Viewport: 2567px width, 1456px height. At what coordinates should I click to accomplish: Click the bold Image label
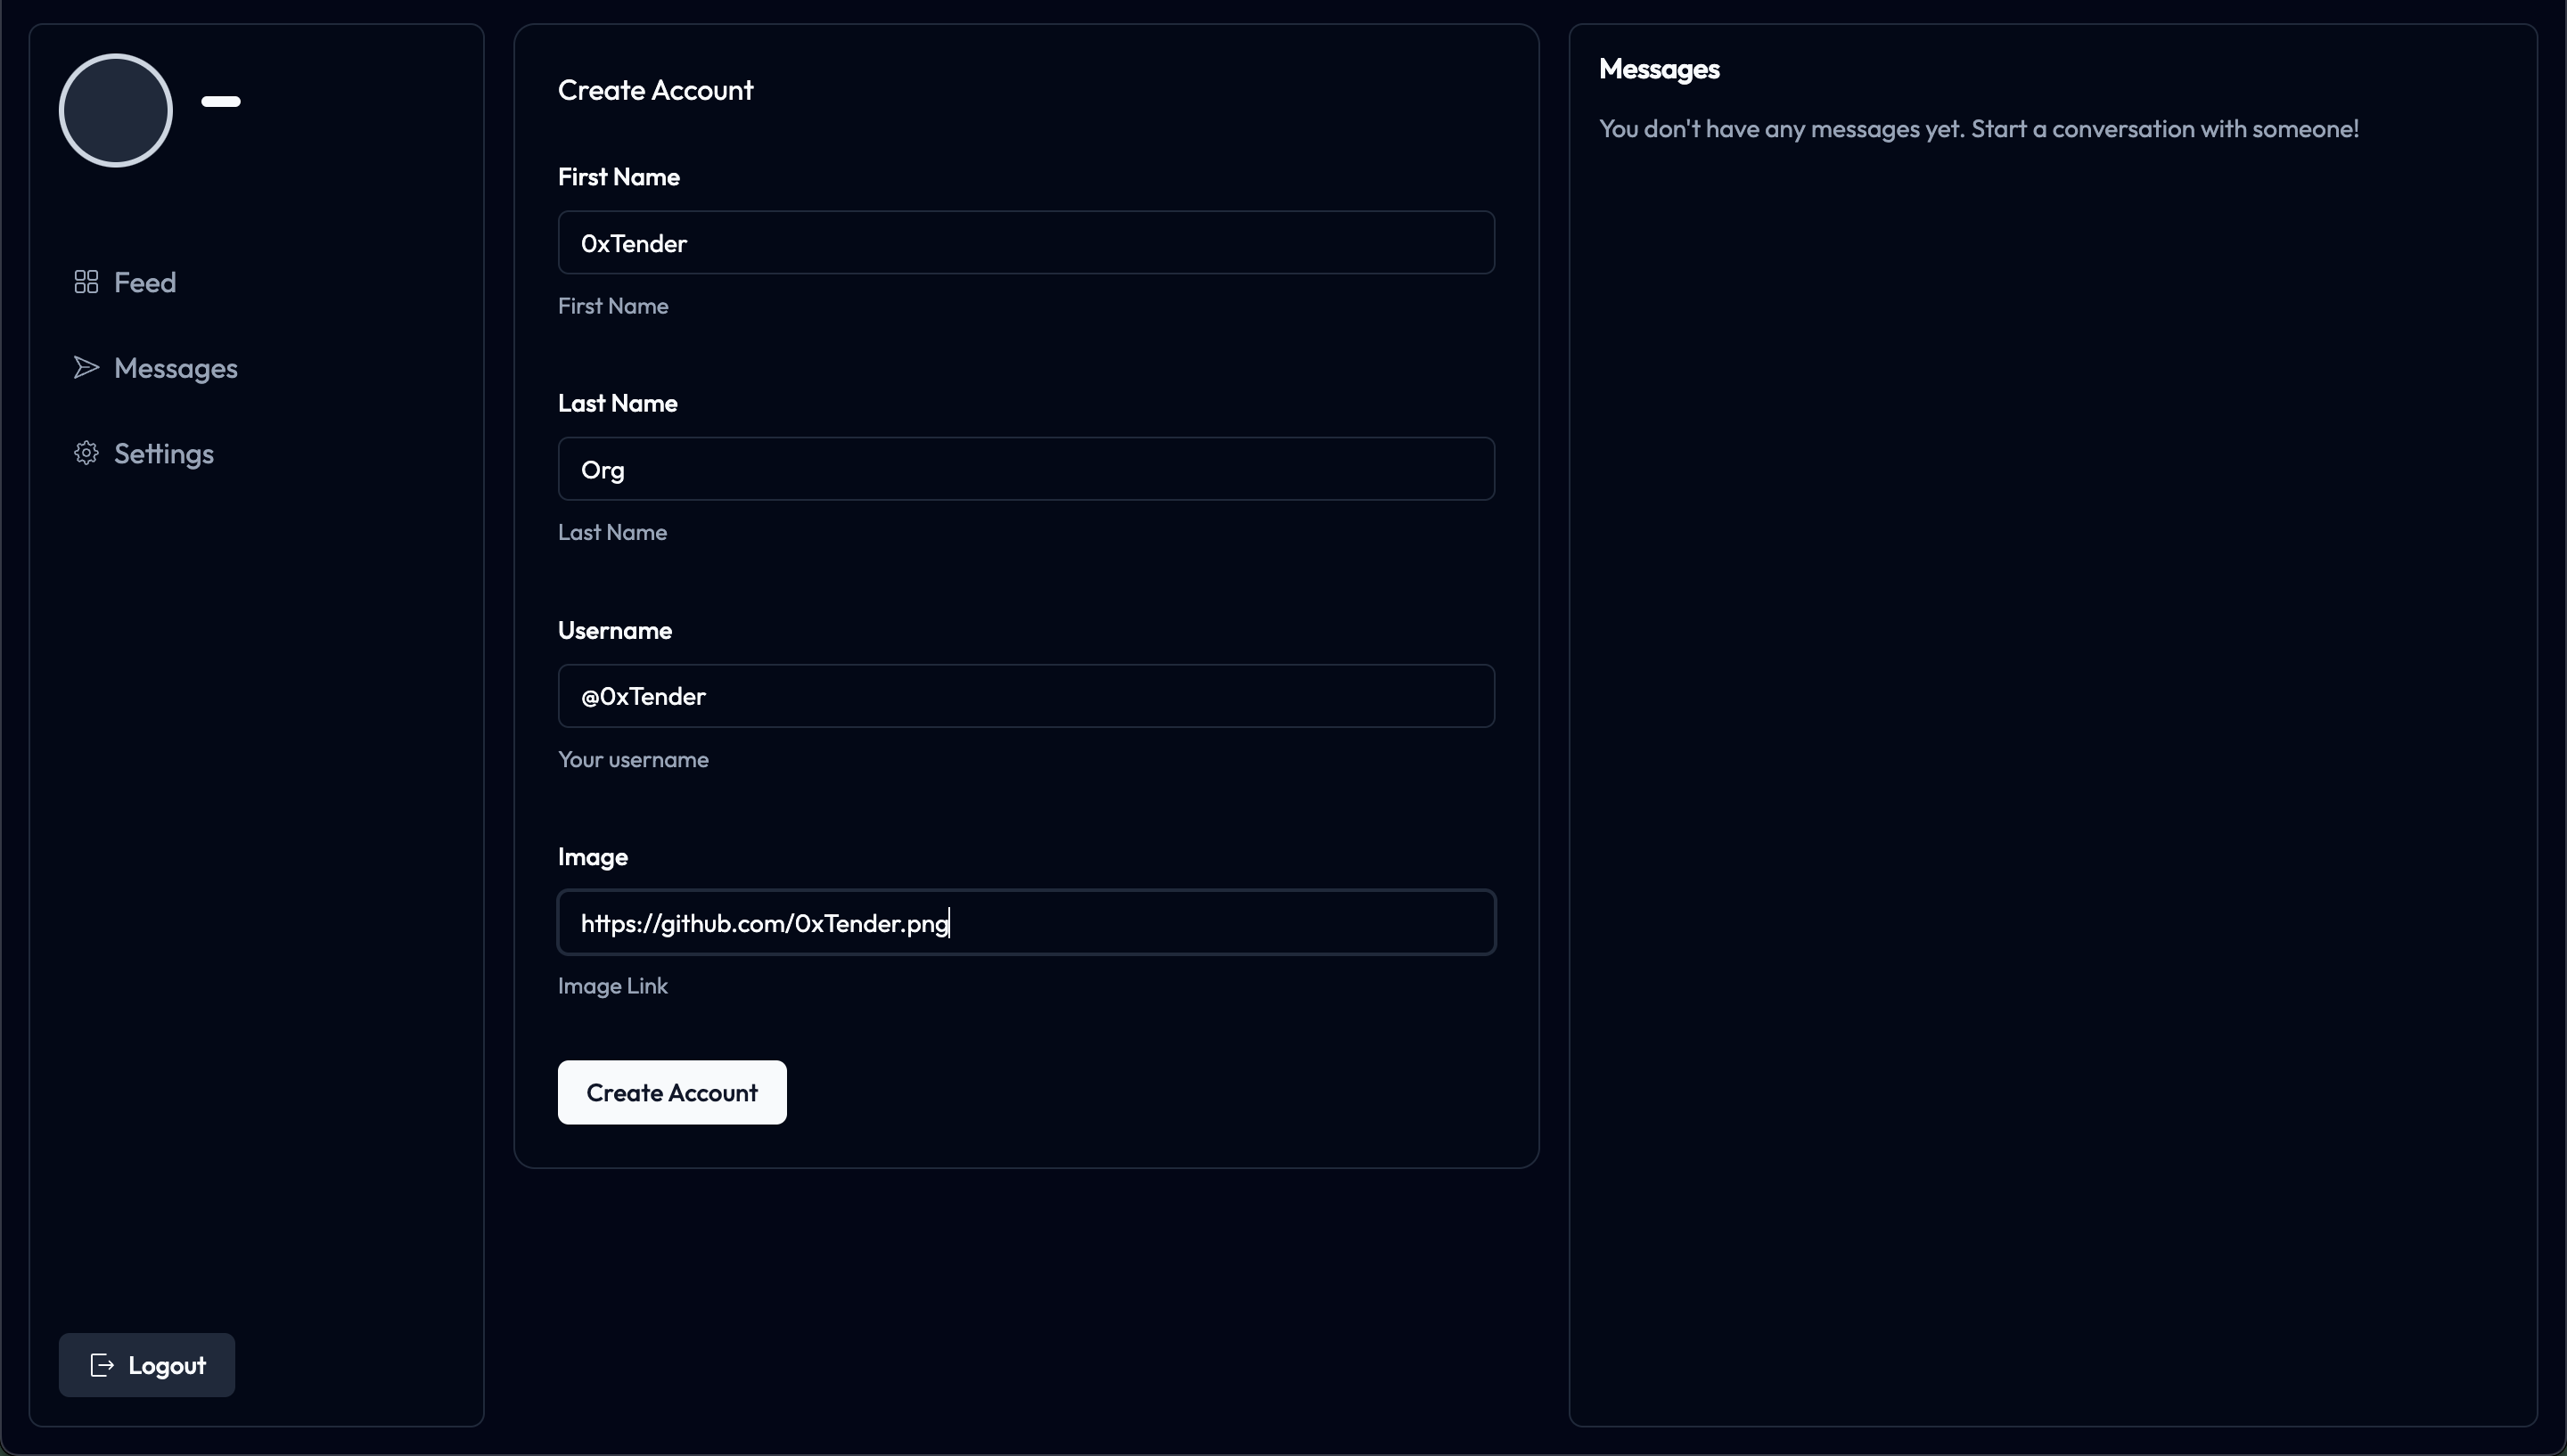coord(593,857)
